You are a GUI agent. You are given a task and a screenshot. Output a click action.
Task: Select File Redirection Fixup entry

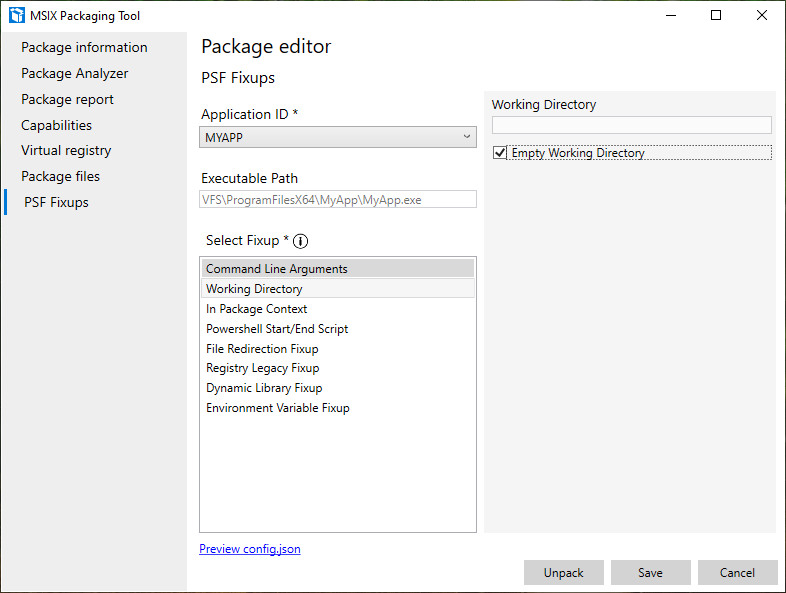[338, 348]
